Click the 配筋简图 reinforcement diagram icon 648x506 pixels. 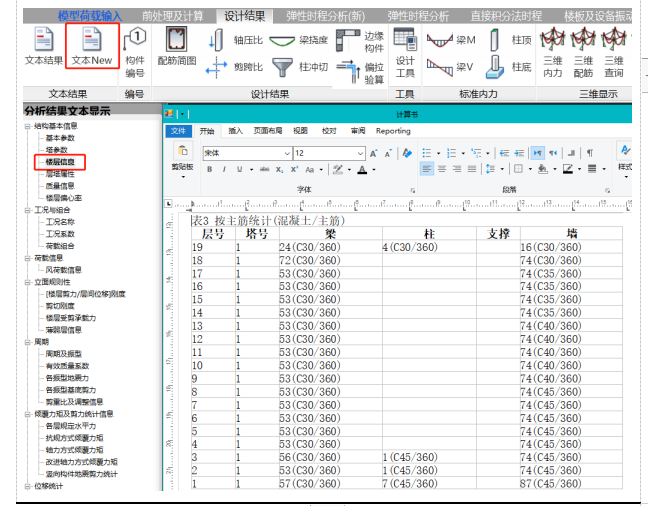(176, 47)
